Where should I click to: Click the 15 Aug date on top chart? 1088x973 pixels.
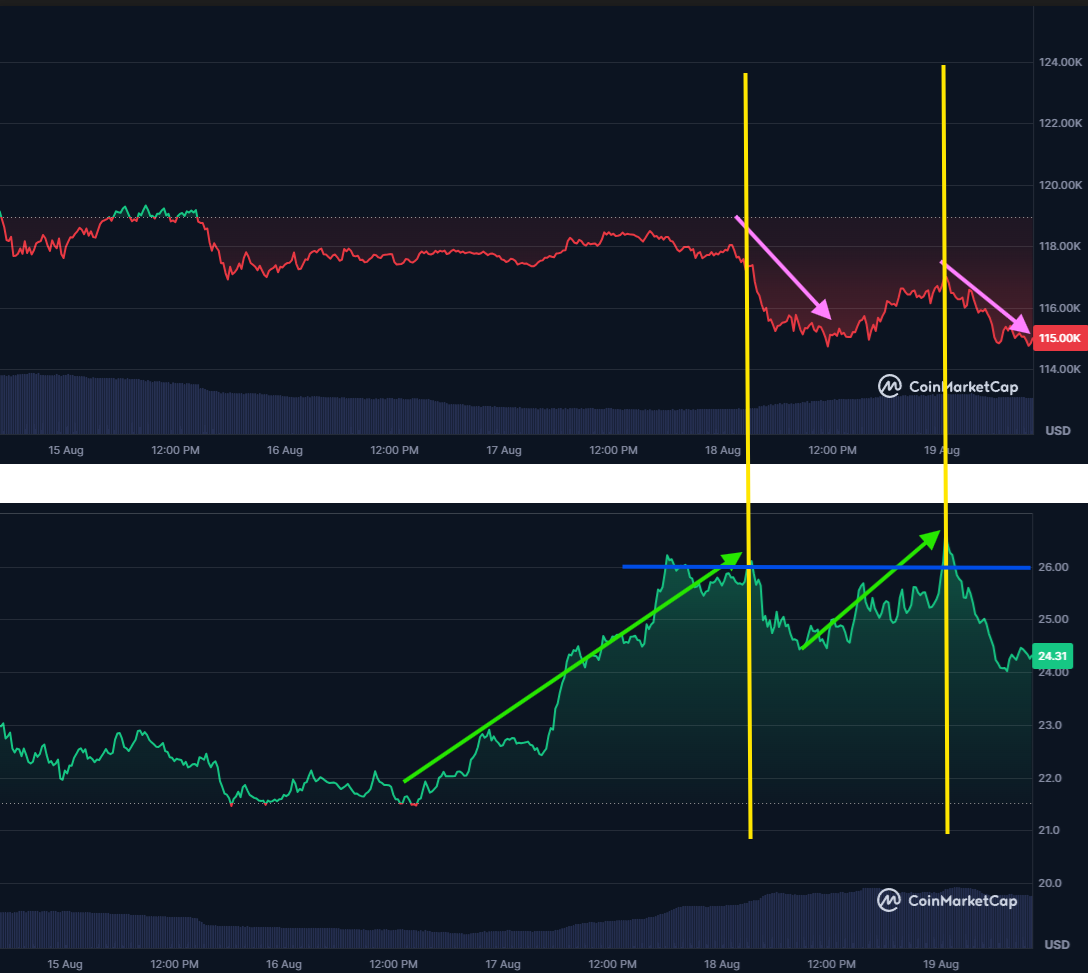pyautogui.click(x=66, y=450)
